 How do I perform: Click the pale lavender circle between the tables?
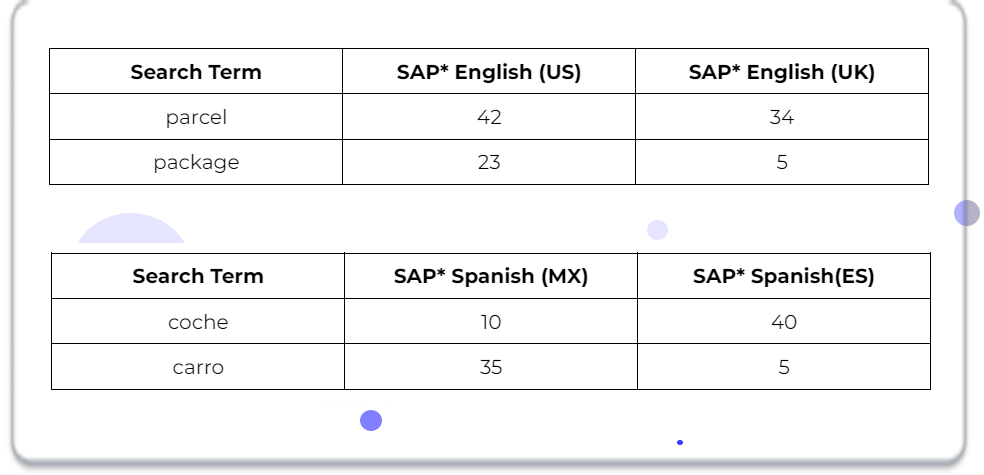pos(657,230)
